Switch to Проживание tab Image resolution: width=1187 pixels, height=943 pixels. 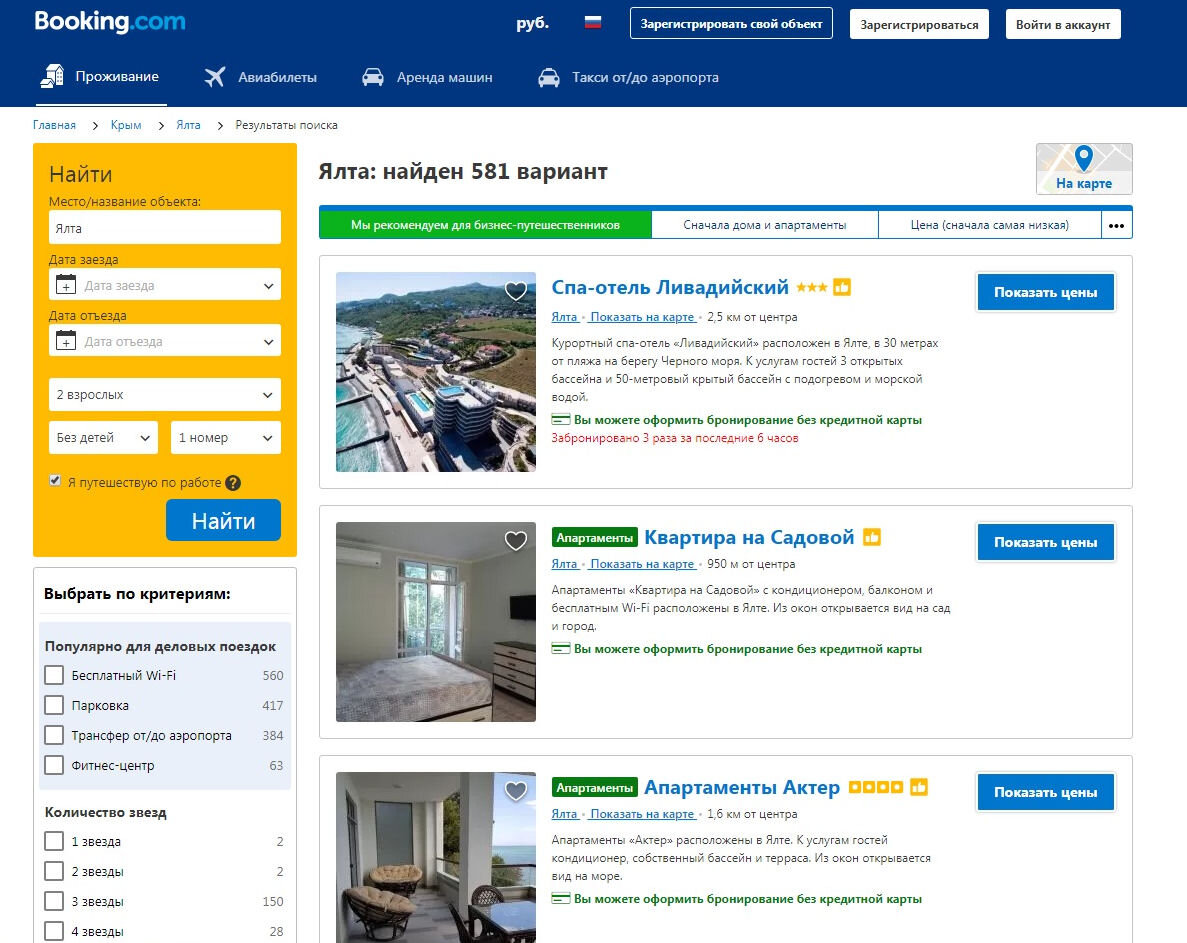click(x=101, y=77)
